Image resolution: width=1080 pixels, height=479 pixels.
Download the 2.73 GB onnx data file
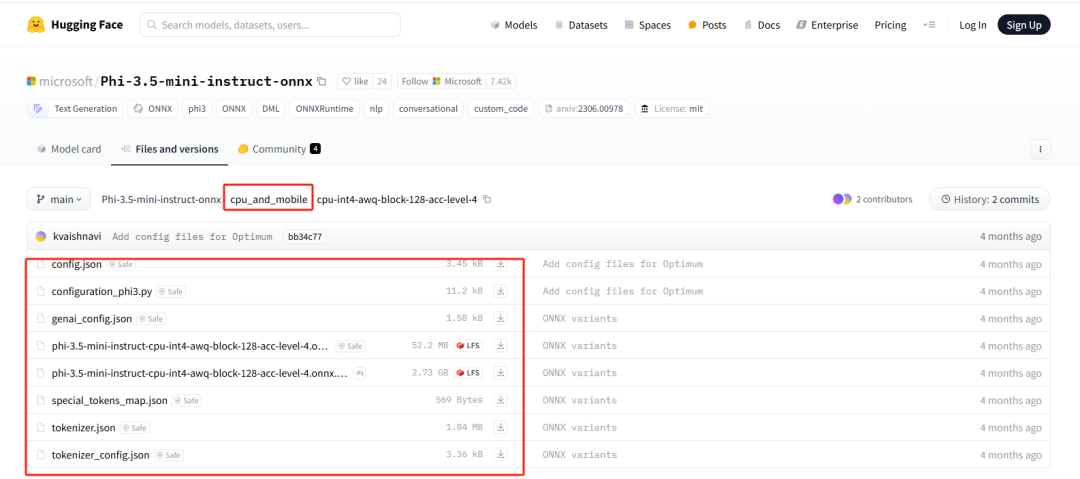(x=501, y=373)
